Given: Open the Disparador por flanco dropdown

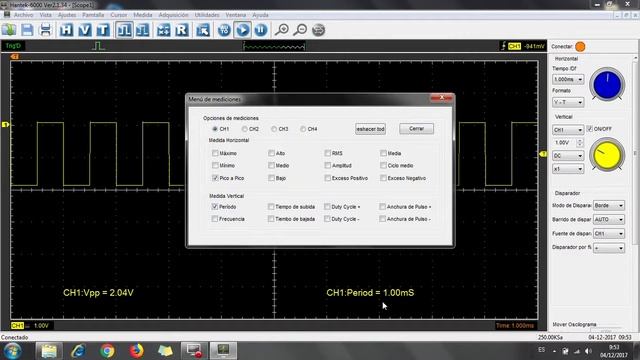Looking at the screenshot, I should pyautogui.click(x=609, y=248).
